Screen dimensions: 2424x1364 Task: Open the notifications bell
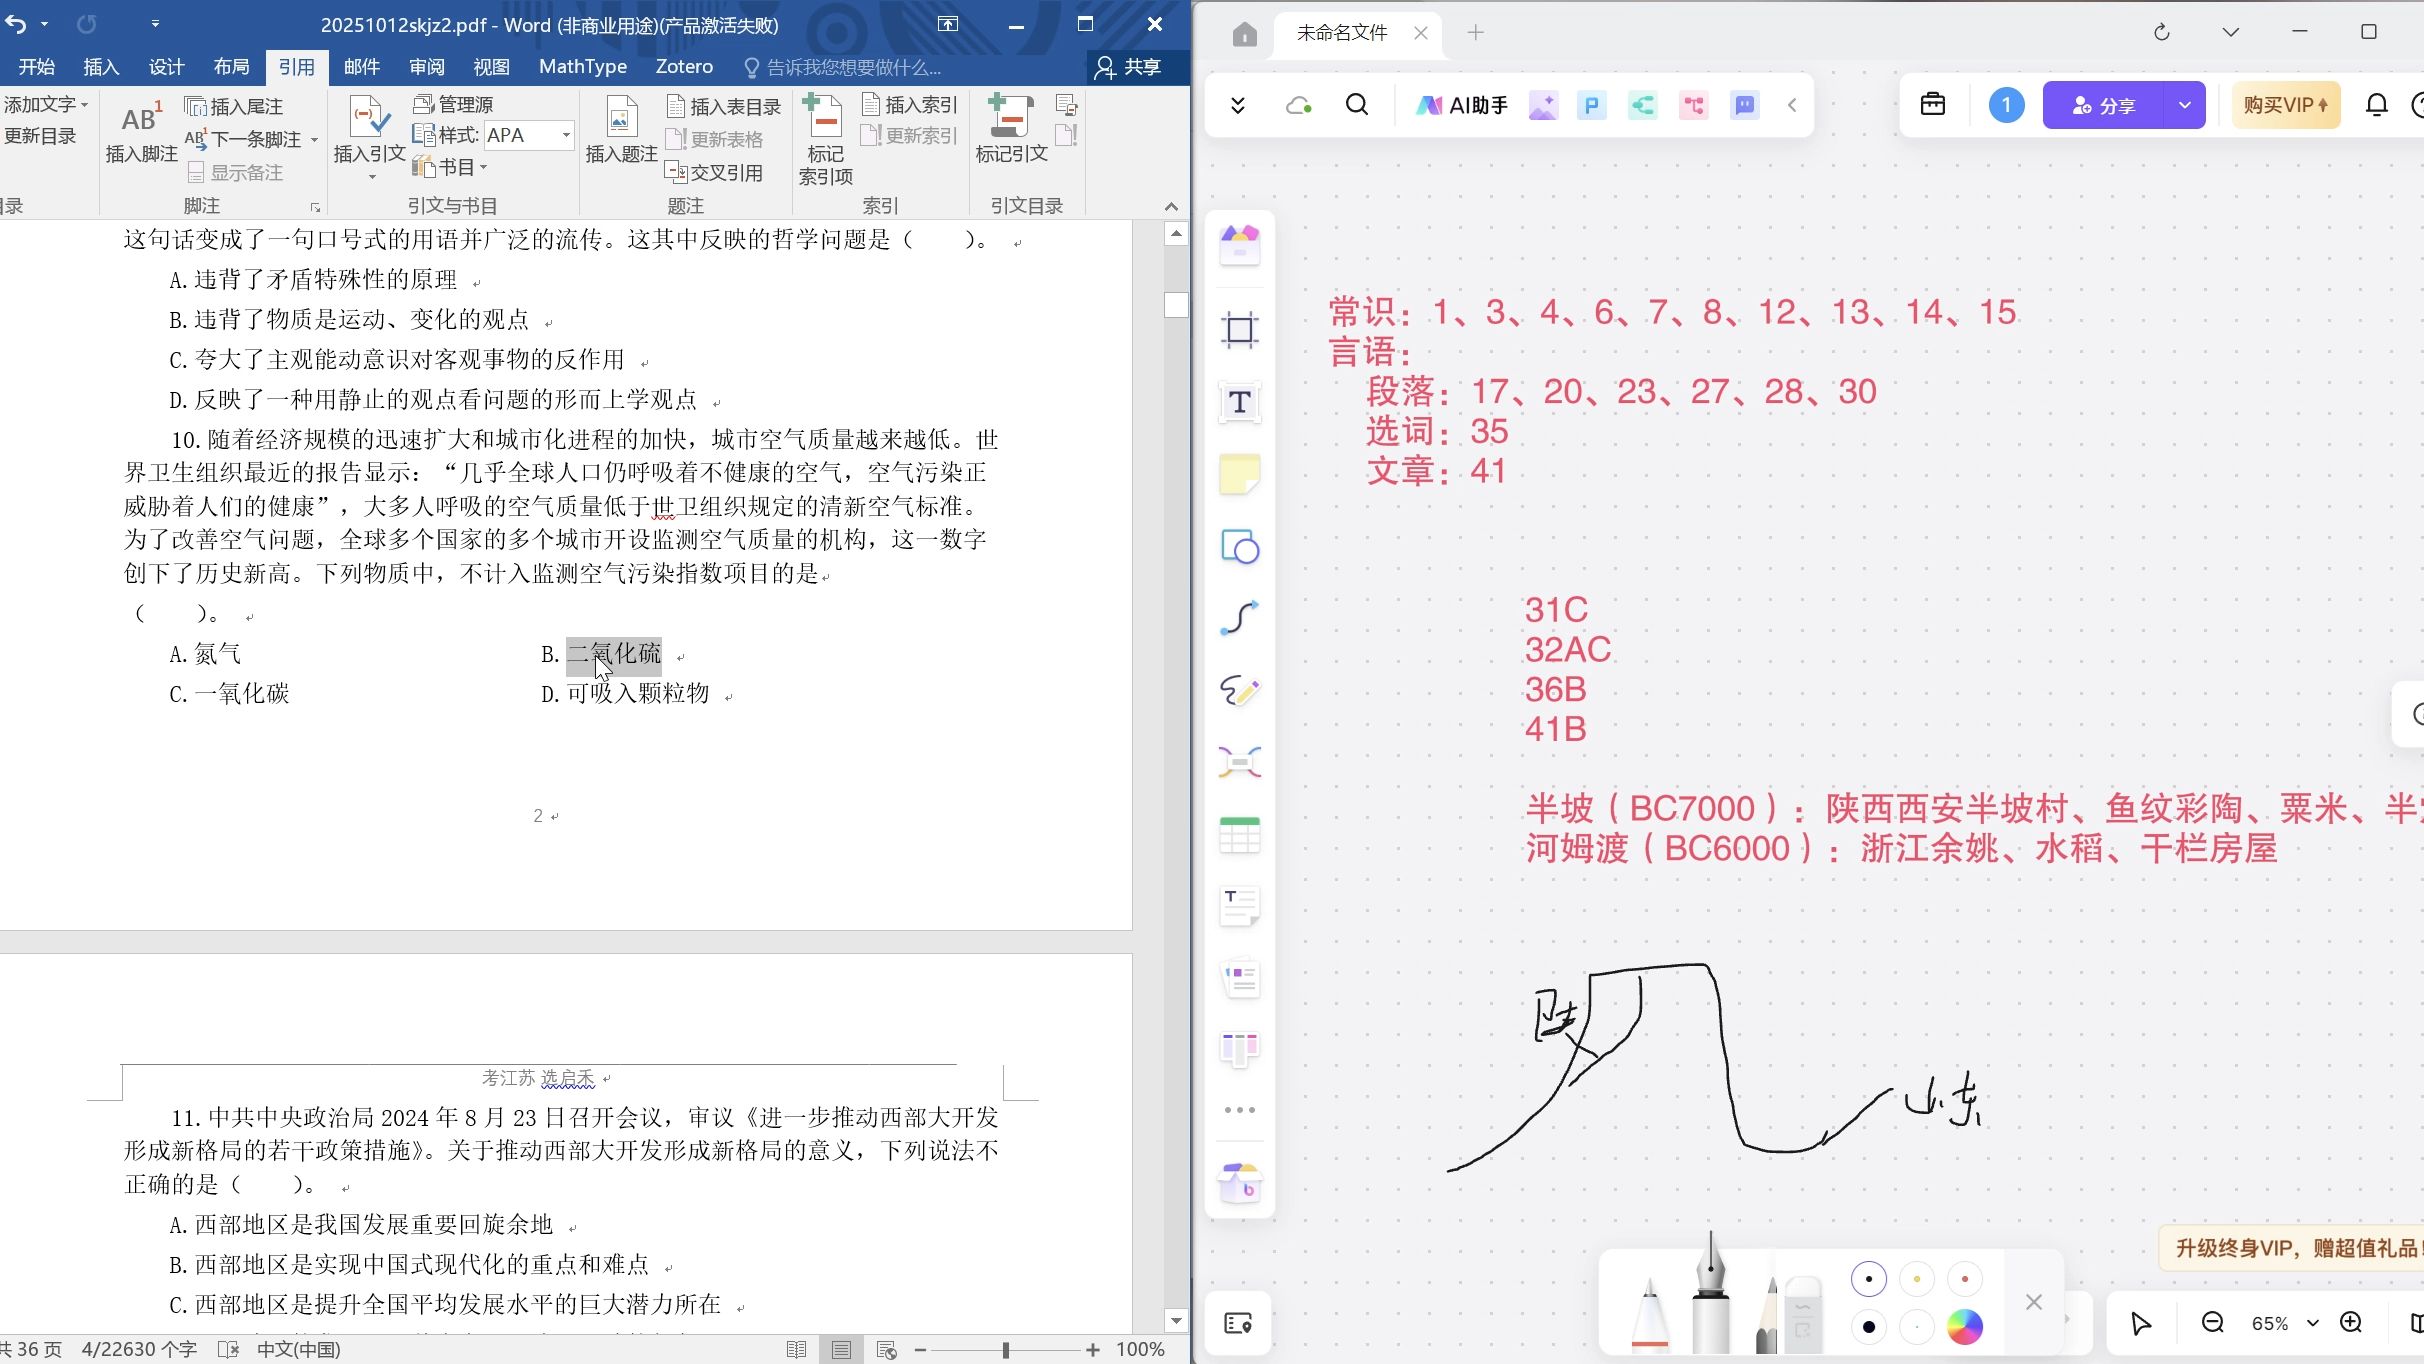coord(2377,105)
